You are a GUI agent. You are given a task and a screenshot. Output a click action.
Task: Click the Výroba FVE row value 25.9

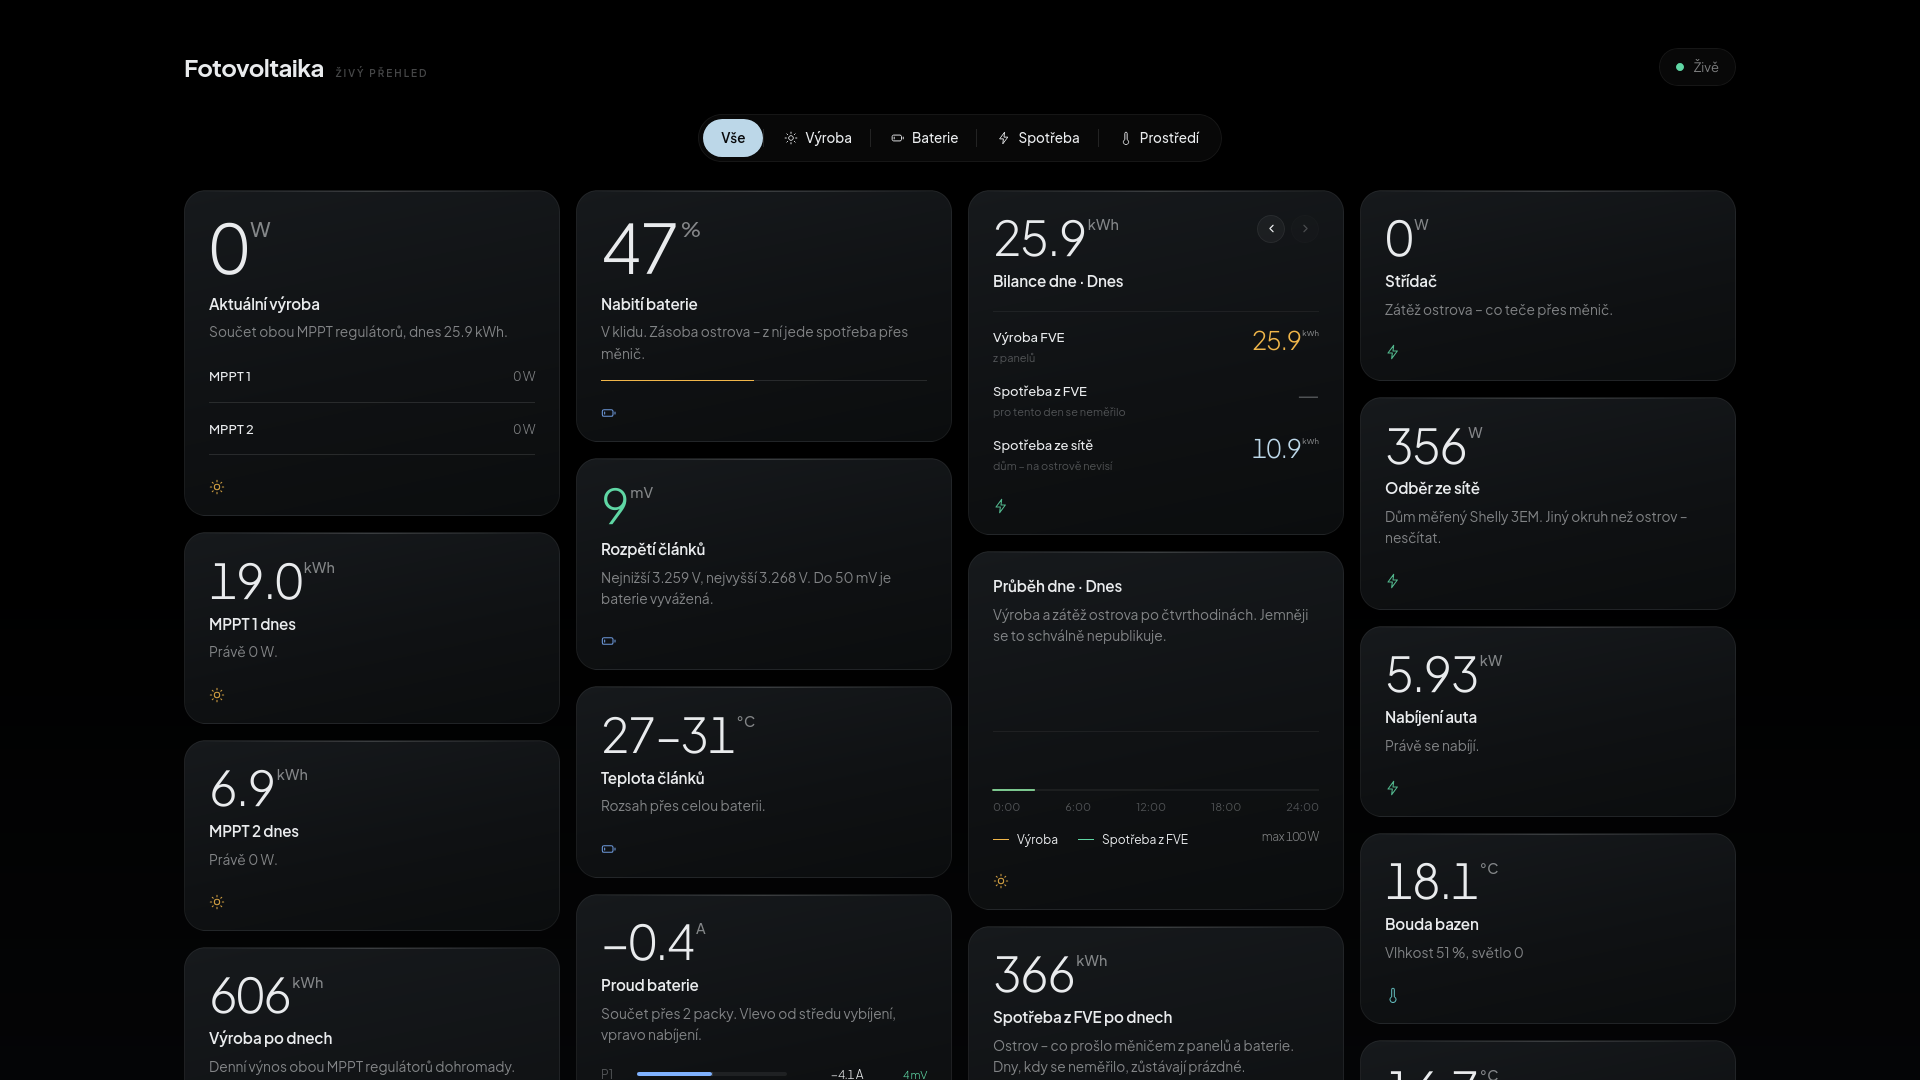[1285, 341]
